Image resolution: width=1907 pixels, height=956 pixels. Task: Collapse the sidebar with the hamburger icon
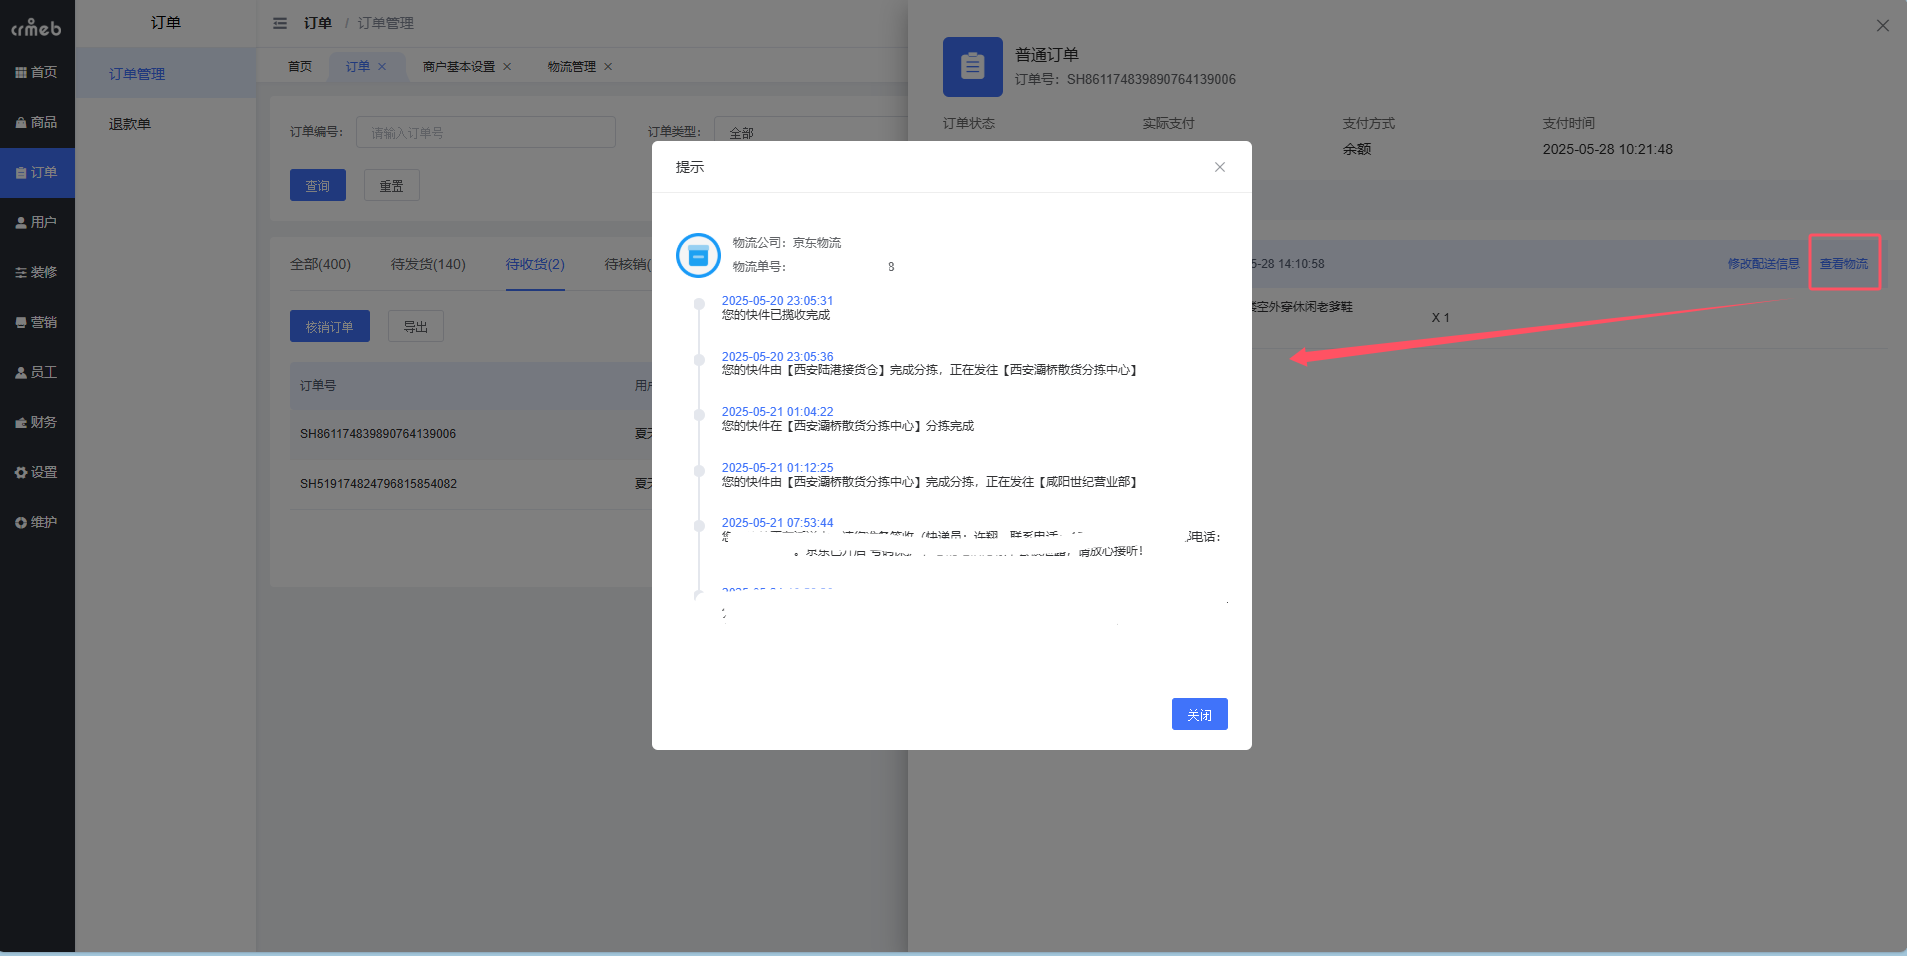click(281, 22)
